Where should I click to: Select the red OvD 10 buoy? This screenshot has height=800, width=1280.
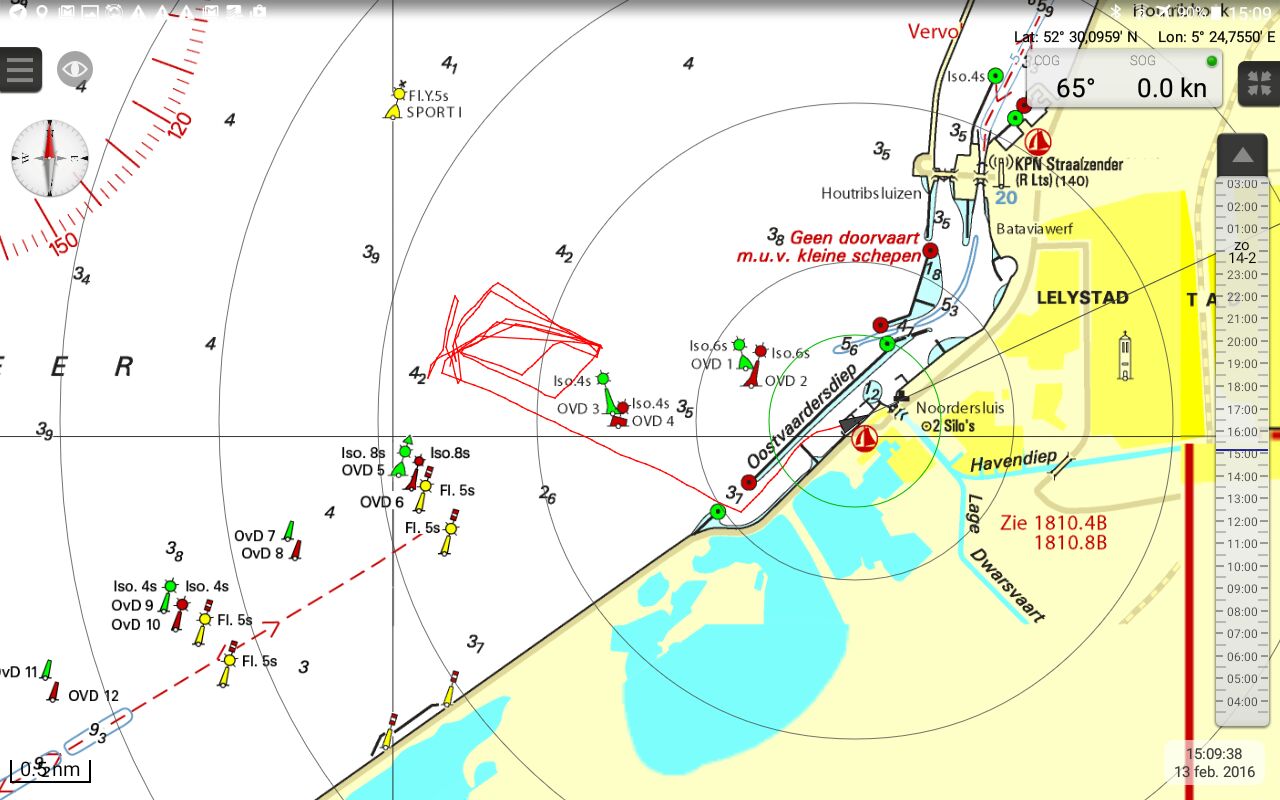pyautogui.click(x=179, y=615)
